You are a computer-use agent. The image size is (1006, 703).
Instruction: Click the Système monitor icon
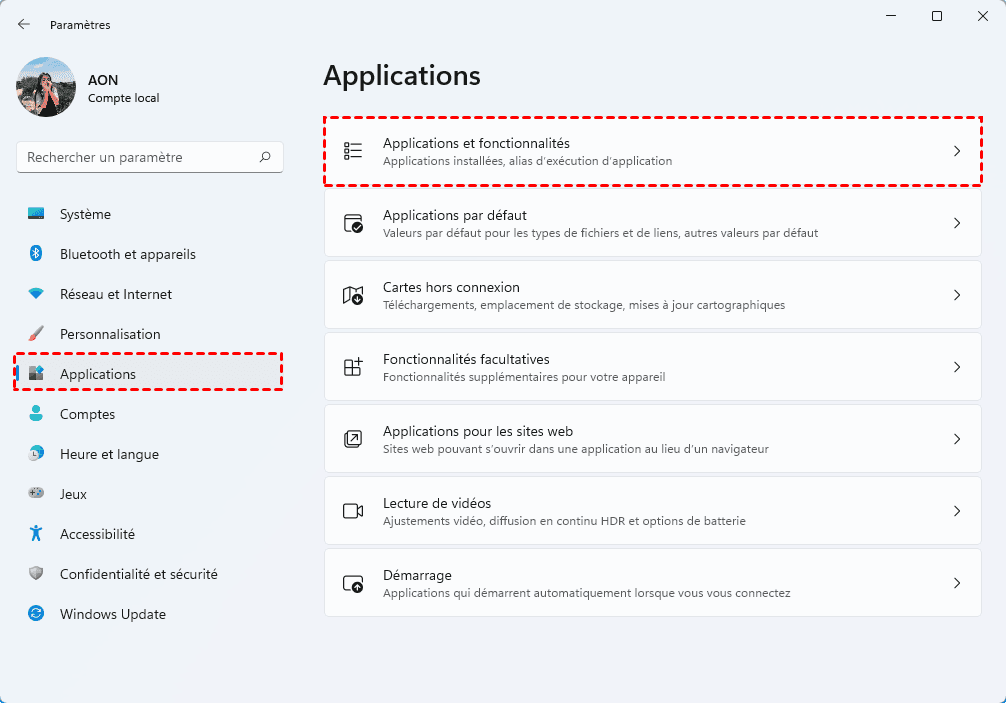pyautogui.click(x=36, y=214)
